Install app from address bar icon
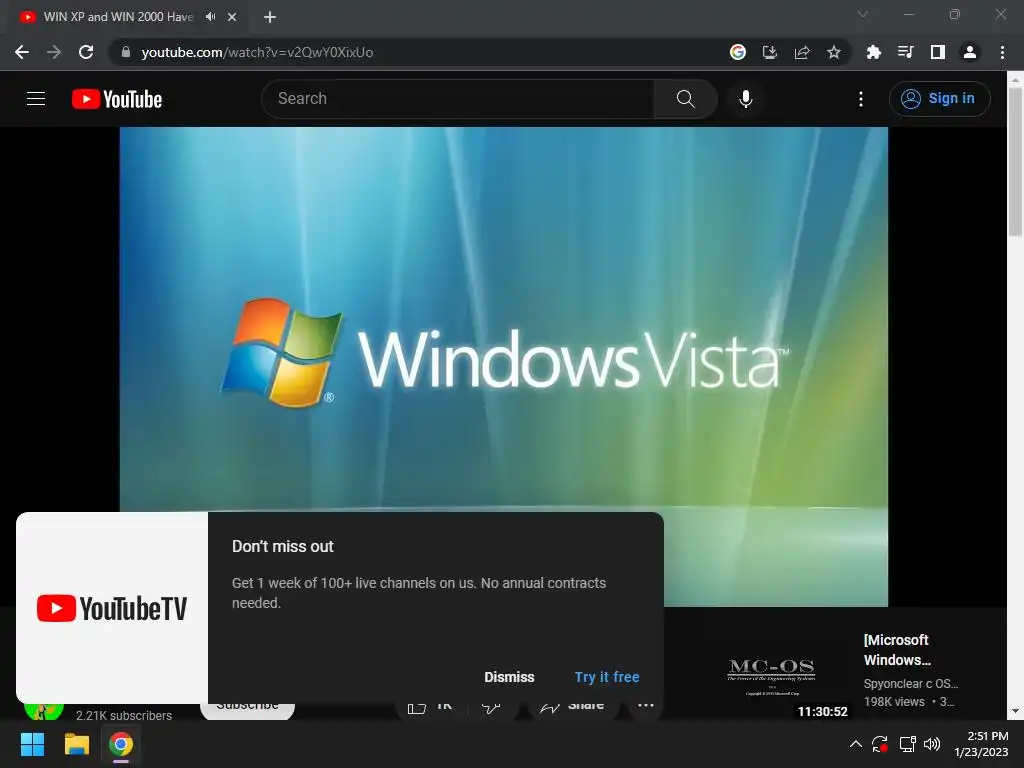Screen dimensions: 1024x768 point(770,52)
